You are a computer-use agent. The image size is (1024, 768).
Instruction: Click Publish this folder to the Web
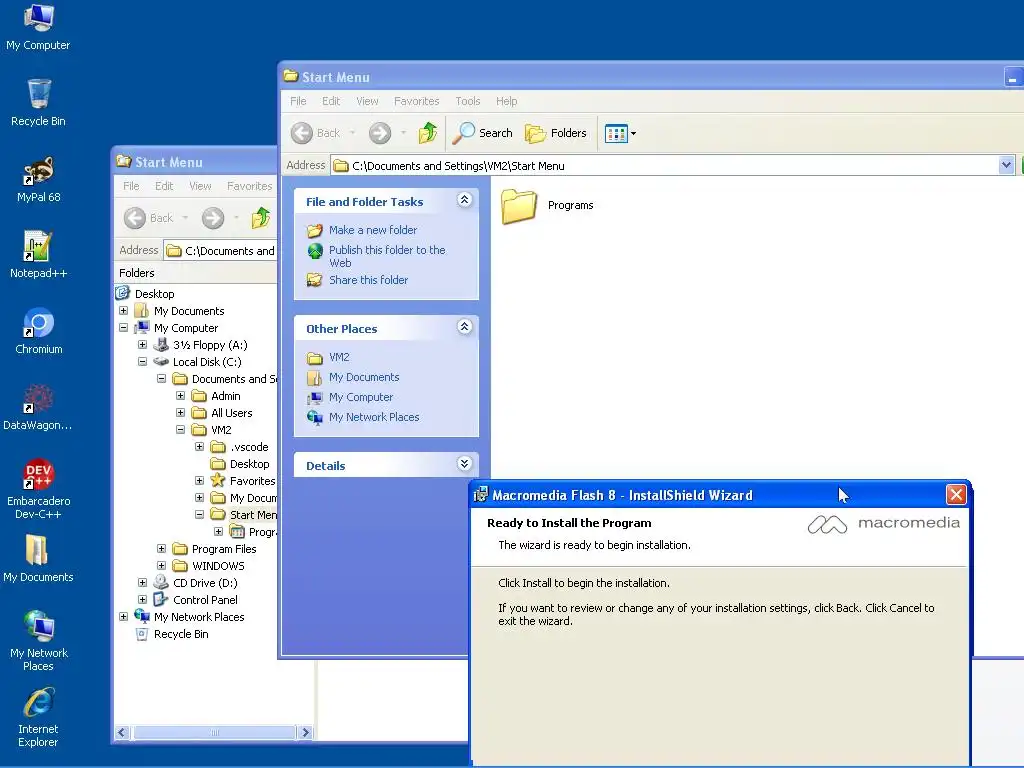pos(387,256)
